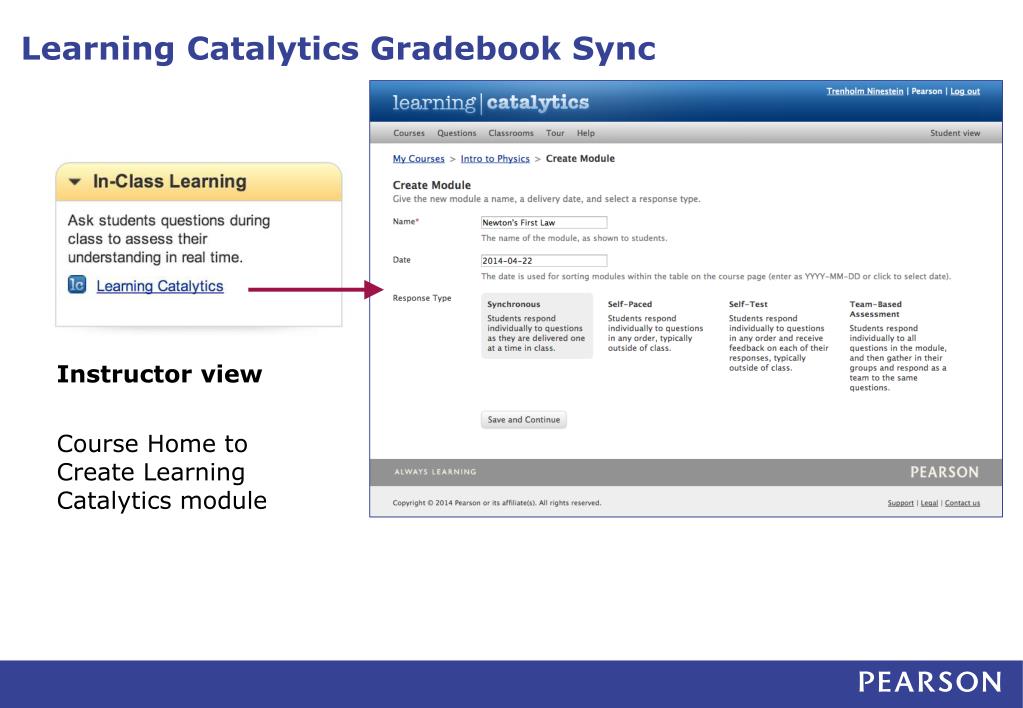Open the Support footer link

[900, 503]
